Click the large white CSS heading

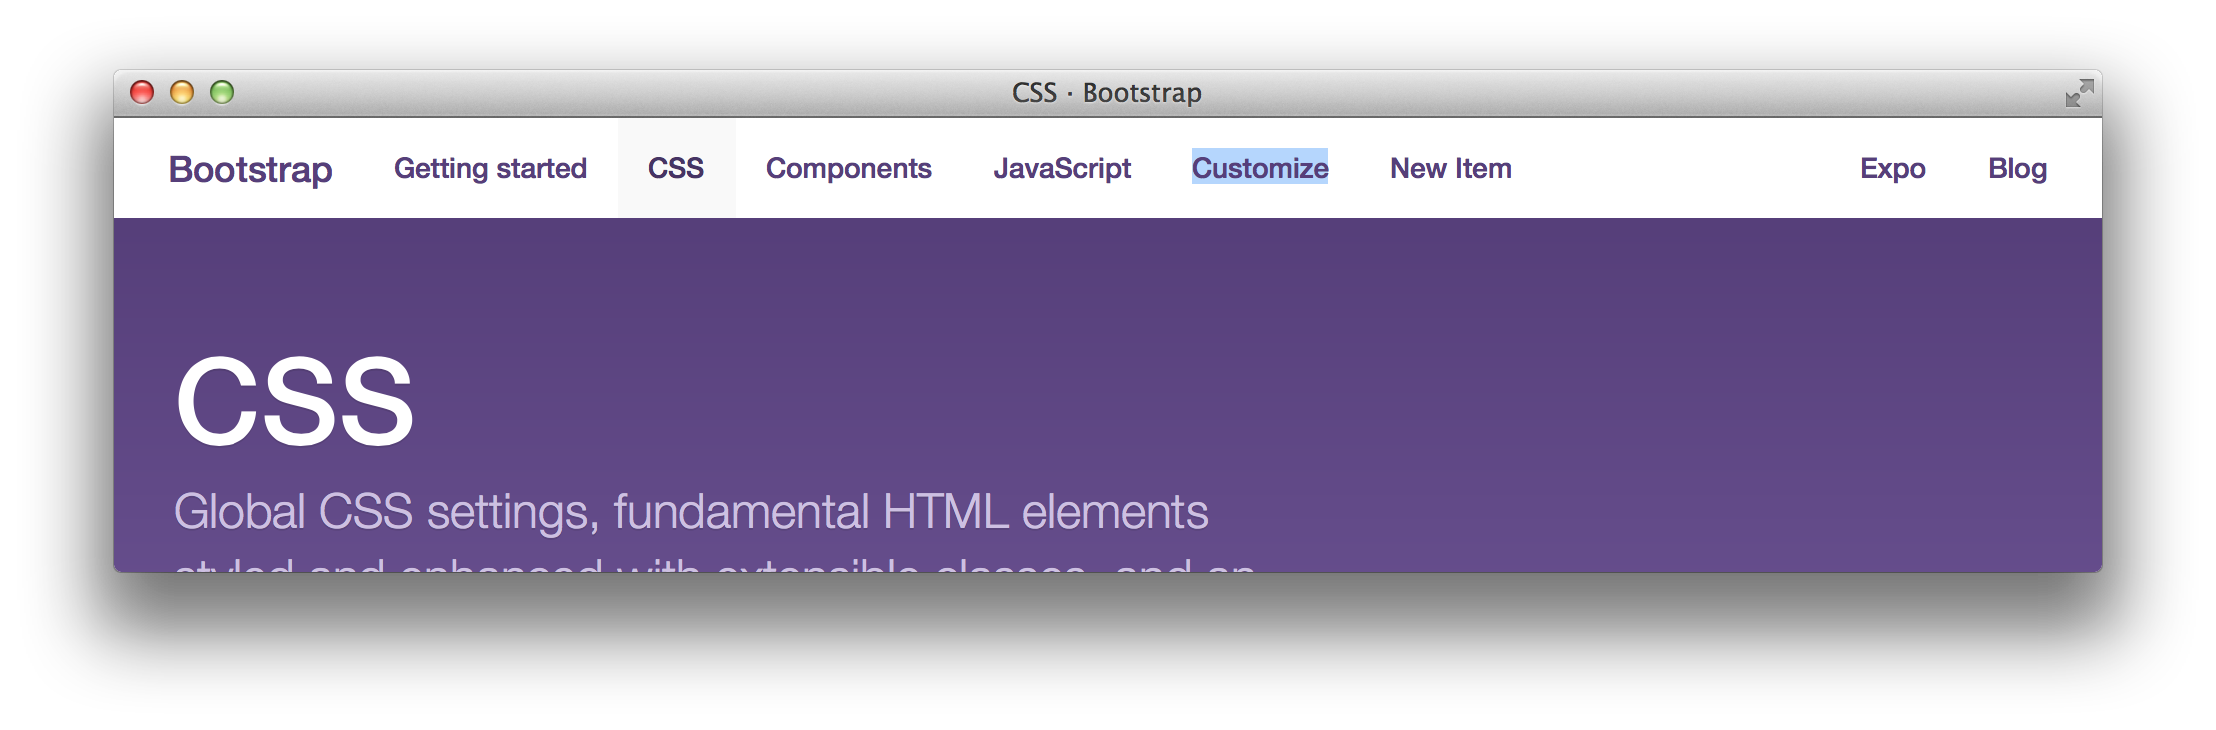click(x=294, y=402)
